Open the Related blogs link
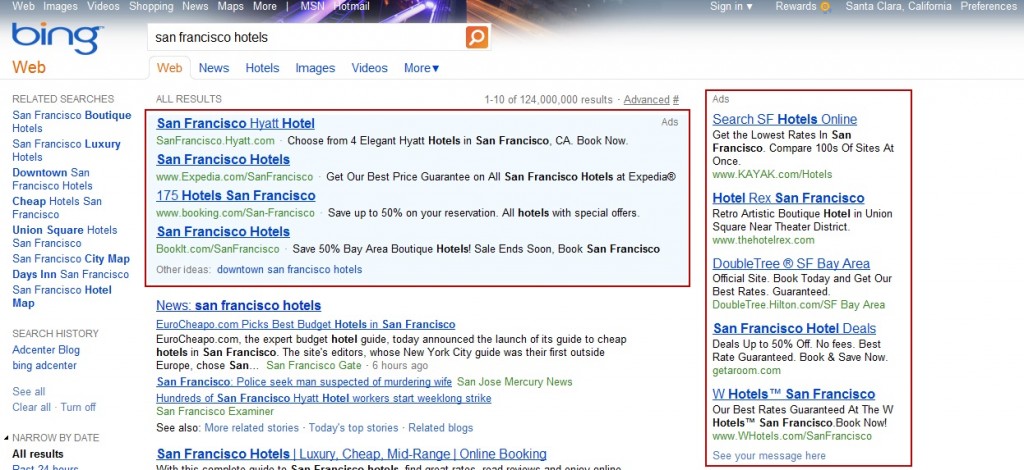1024x470 pixels. [x=440, y=428]
